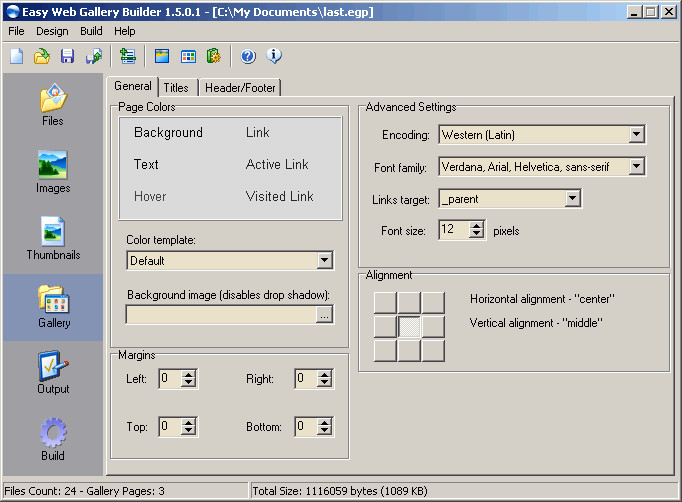682x502 pixels.
Task: Click the Total Size status bar text
Action: pos(340,491)
